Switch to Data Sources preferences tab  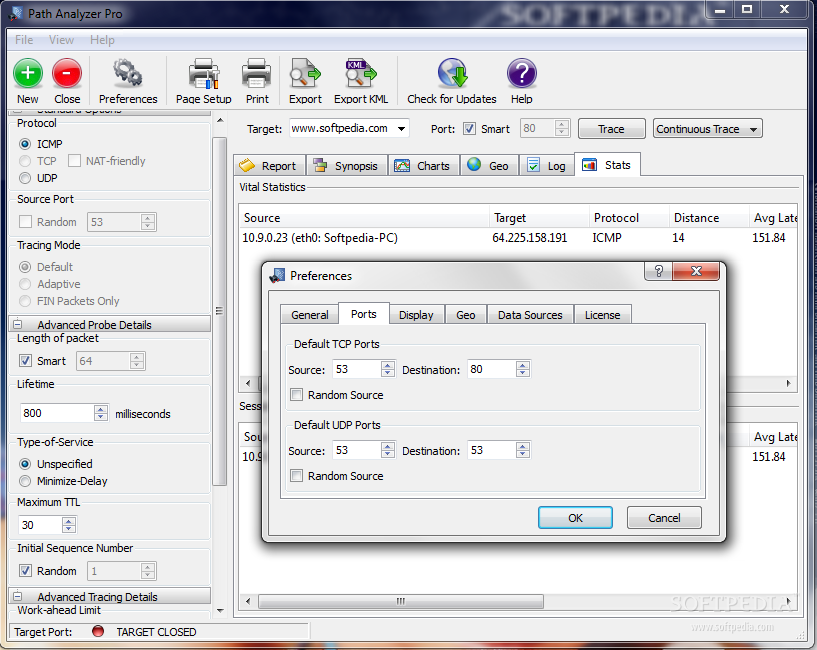pos(530,315)
